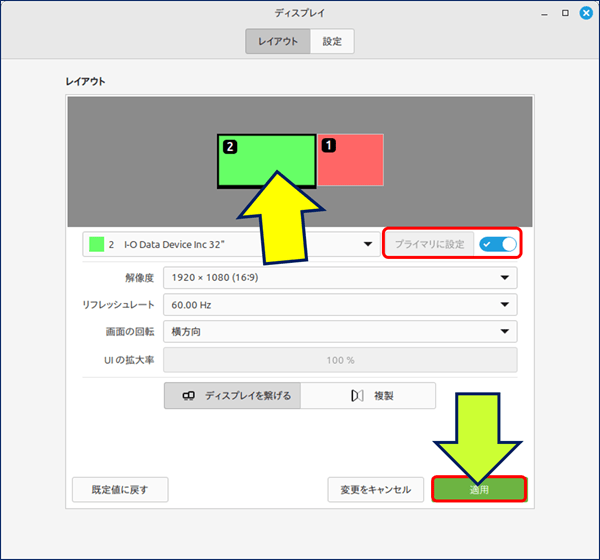The height and width of the screenshot is (560, 600).
Task: Click the 解像度 label text
Action: (140, 278)
